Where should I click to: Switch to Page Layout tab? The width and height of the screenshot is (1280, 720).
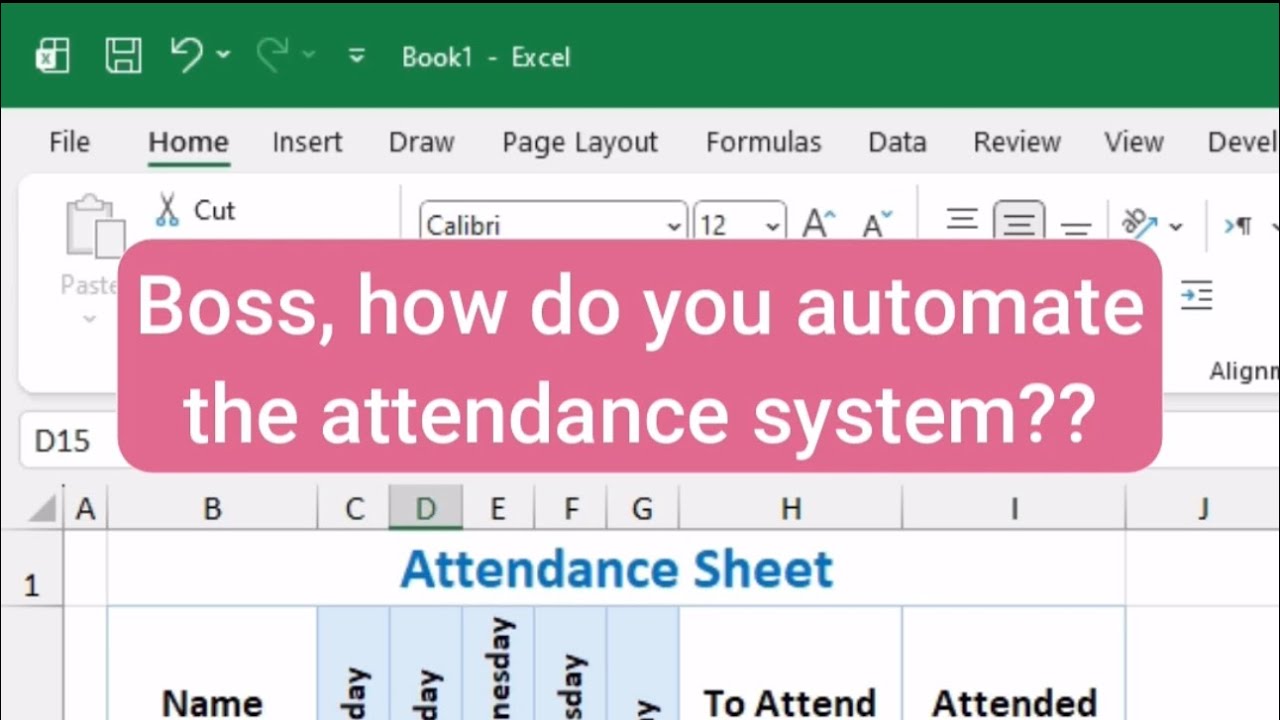point(580,142)
